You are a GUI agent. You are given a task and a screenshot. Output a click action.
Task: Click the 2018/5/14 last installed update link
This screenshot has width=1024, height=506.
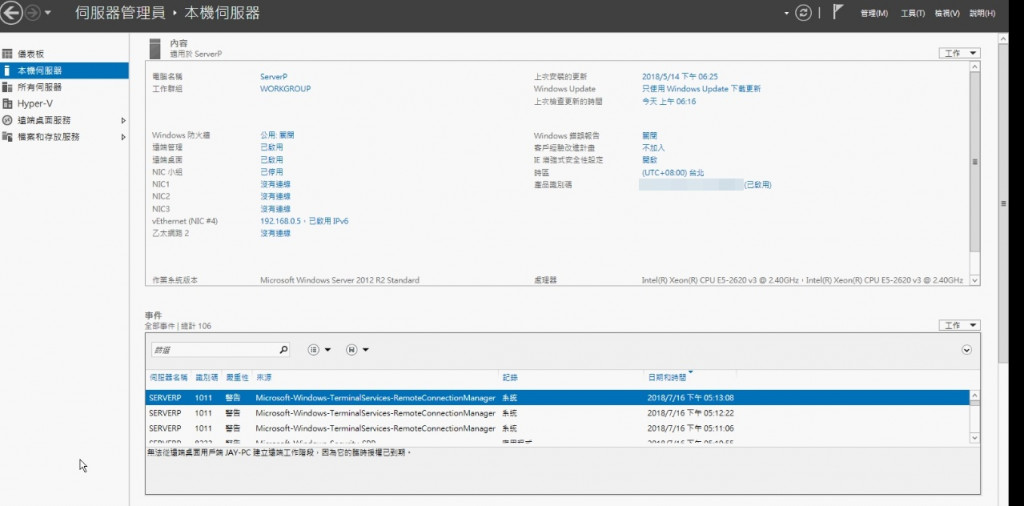tap(680, 76)
